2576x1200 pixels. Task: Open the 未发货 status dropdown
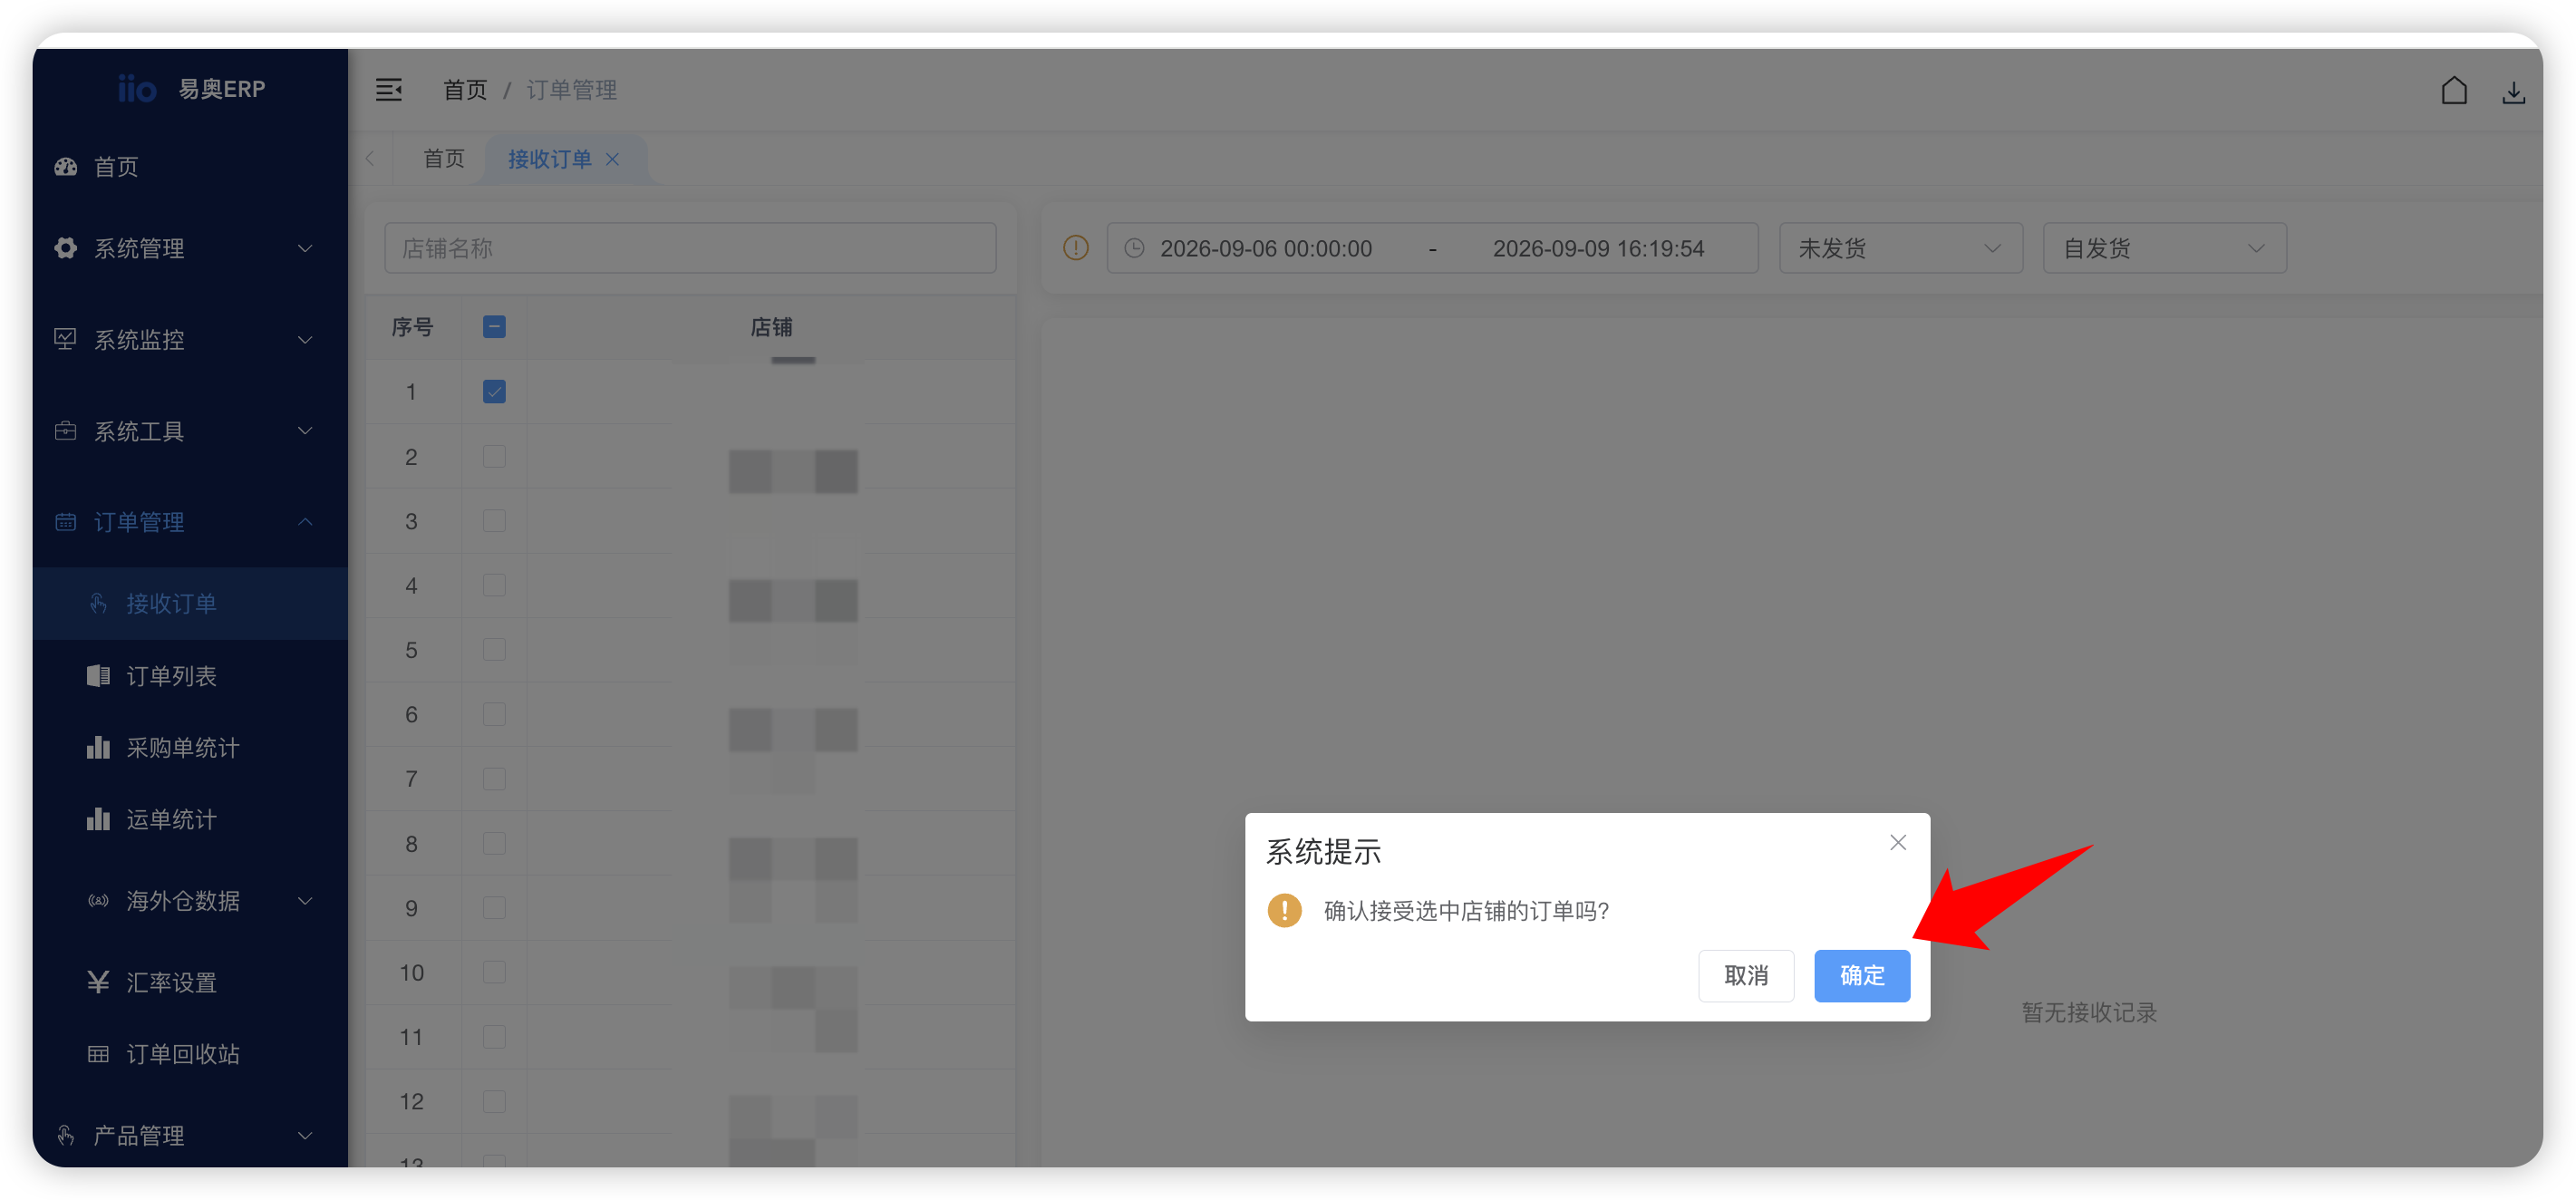point(1900,248)
